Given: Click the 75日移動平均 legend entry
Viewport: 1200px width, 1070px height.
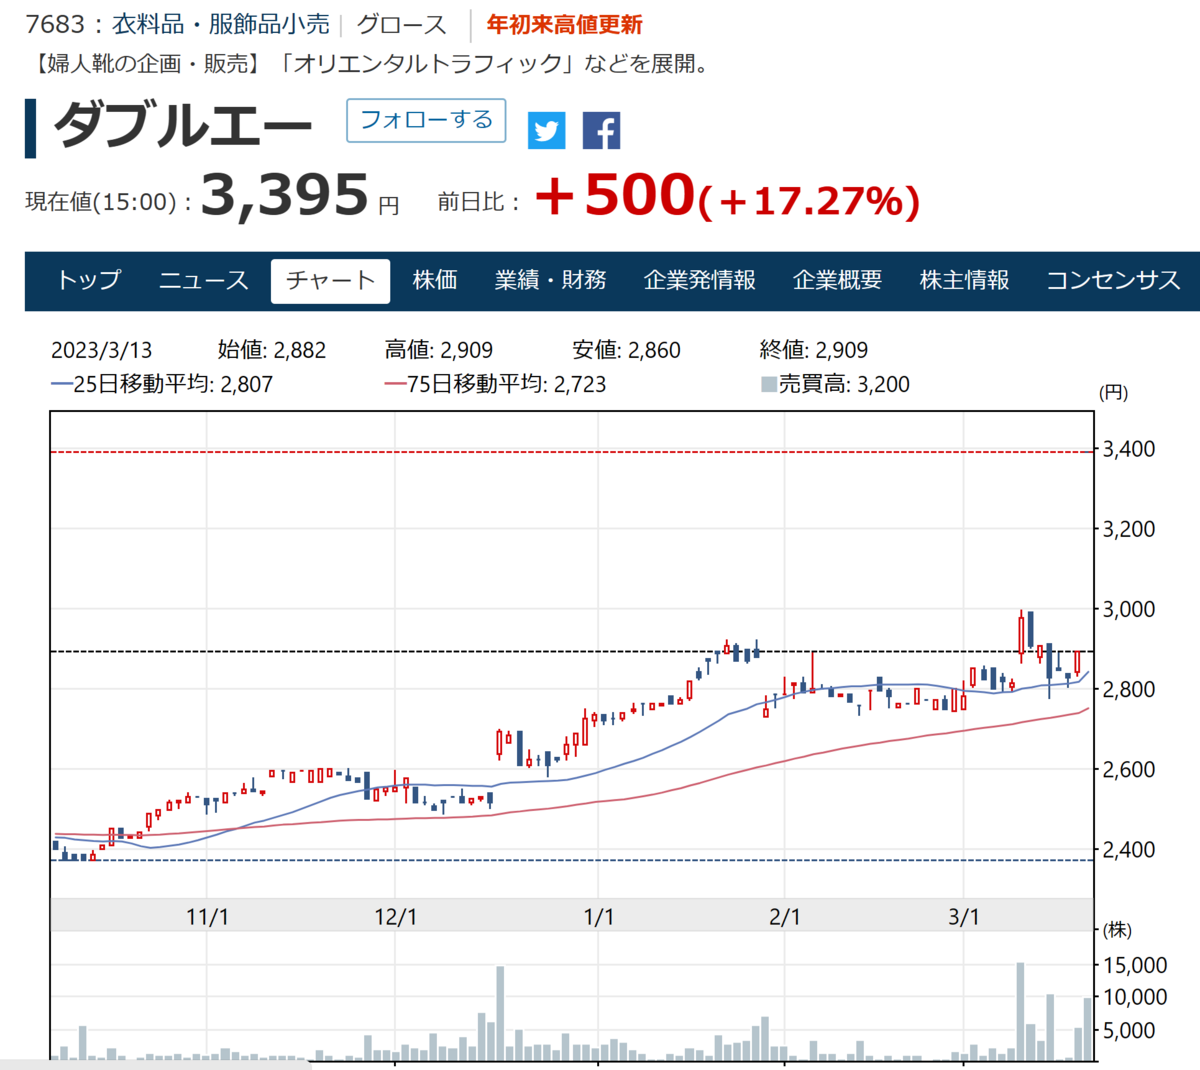Looking at the screenshot, I should [495, 384].
